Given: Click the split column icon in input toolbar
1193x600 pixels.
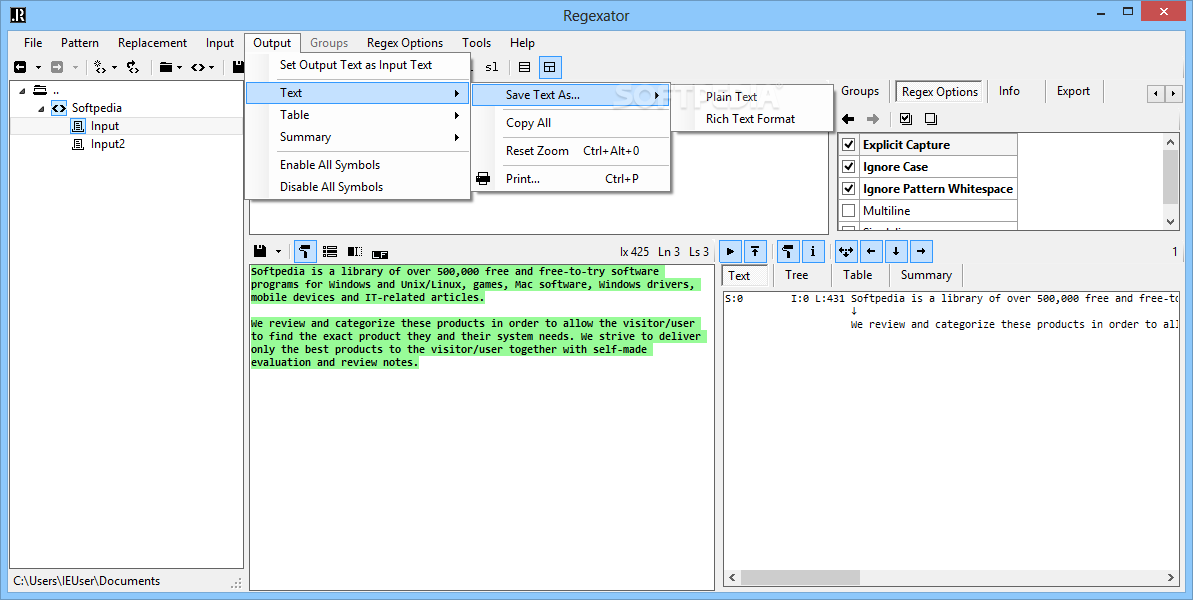Looking at the screenshot, I should [355, 251].
